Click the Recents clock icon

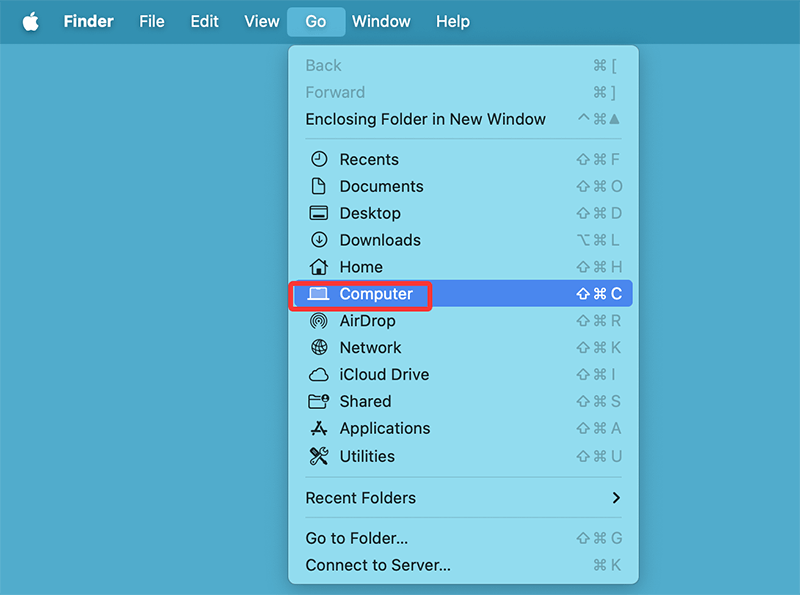pos(319,159)
